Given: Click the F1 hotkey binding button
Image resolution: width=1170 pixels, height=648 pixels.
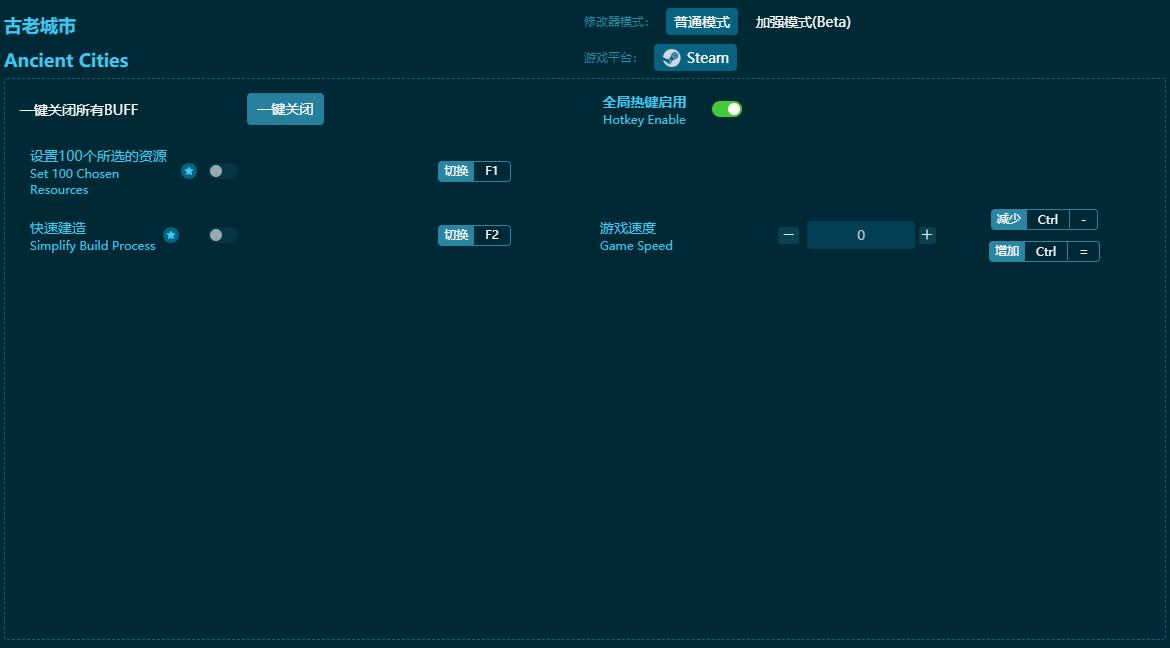Looking at the screenshot, I should pos(492,171).
